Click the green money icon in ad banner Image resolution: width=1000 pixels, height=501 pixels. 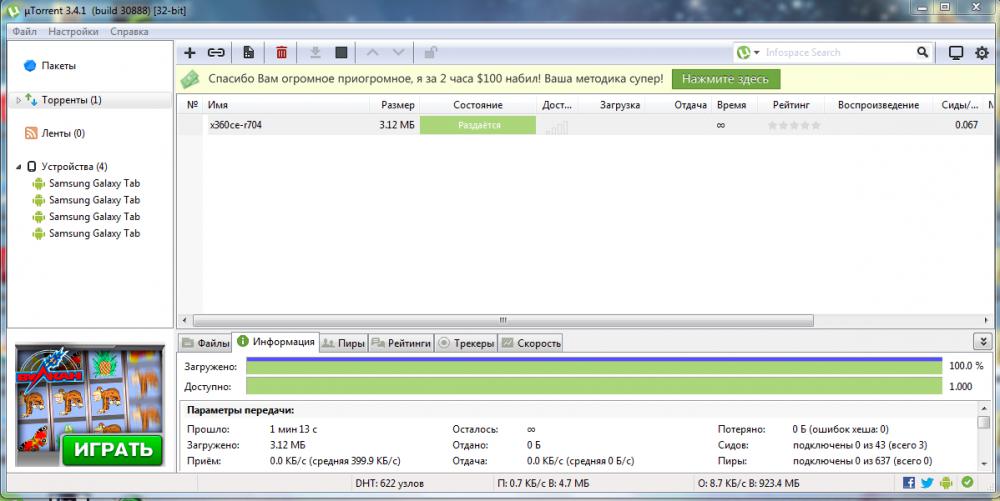pos(190,79)
